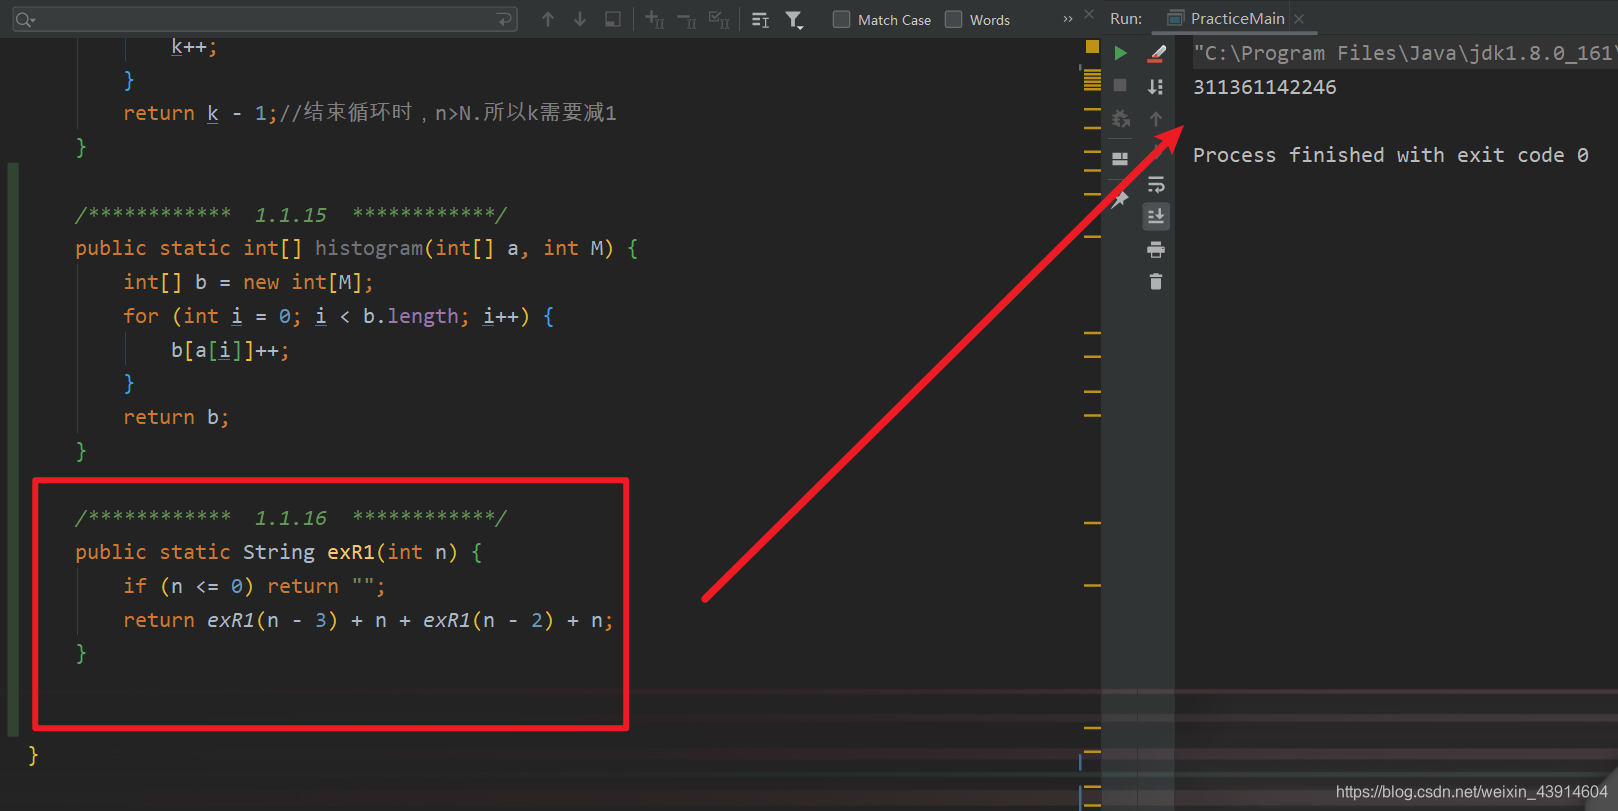Click the 1.1.15 comment line
The image size is (1618, 811).
[291, 215]
